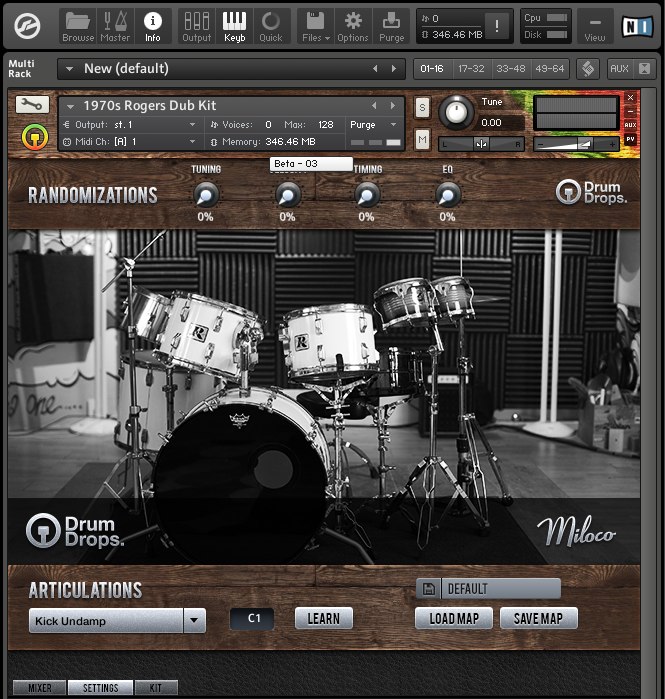Viewport: 665px width, 699px height.
Task: Open the instrument Purge dropdown
Action: 374,125
